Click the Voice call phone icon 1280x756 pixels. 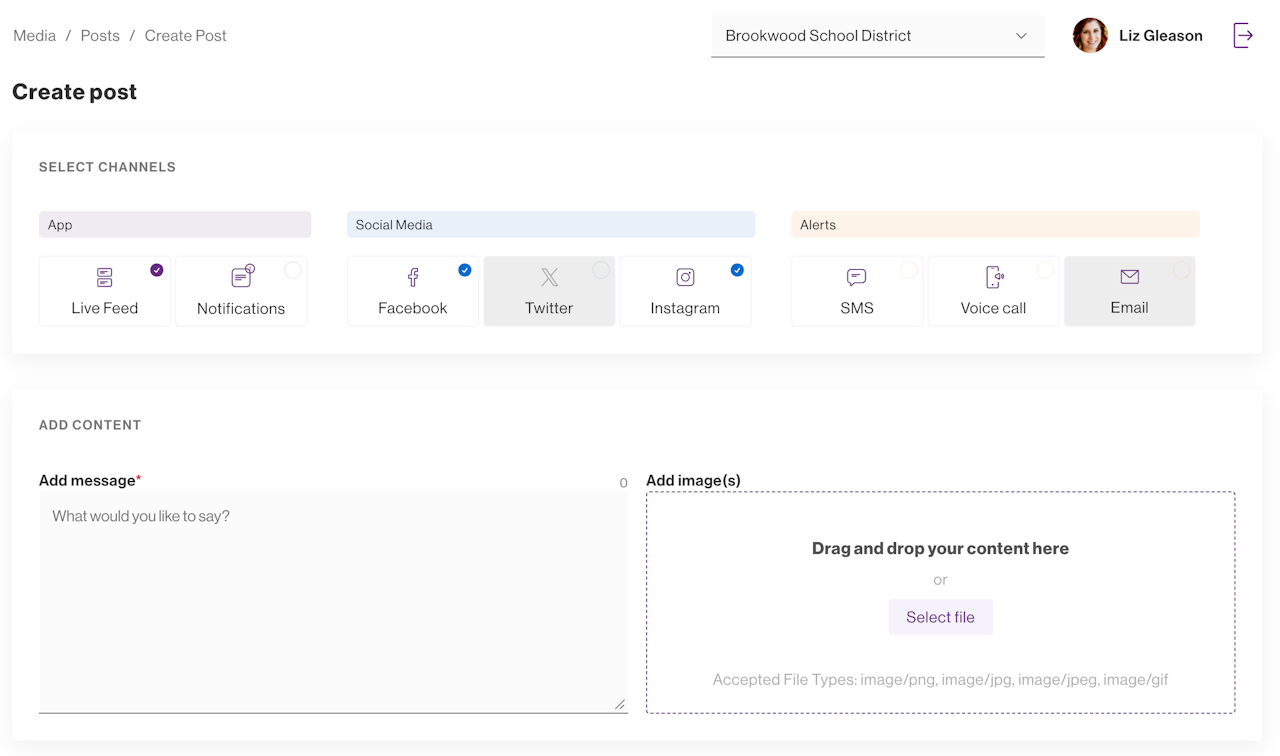[x=994, y=277]
